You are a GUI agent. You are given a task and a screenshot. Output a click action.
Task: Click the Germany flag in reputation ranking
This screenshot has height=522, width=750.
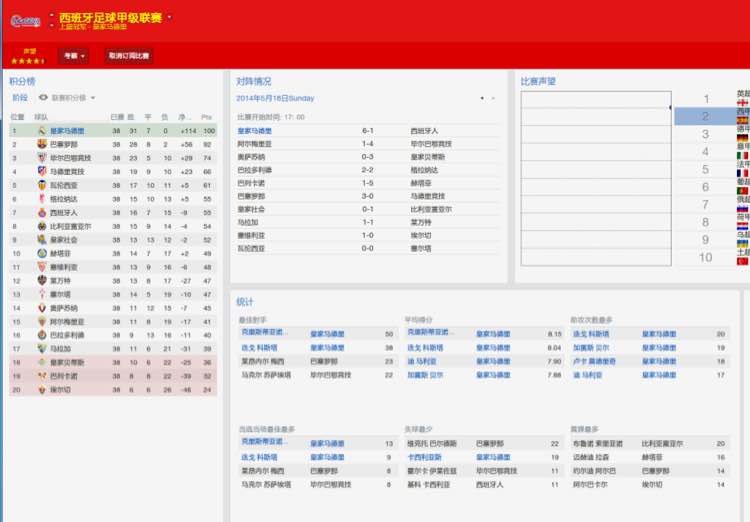742,138
